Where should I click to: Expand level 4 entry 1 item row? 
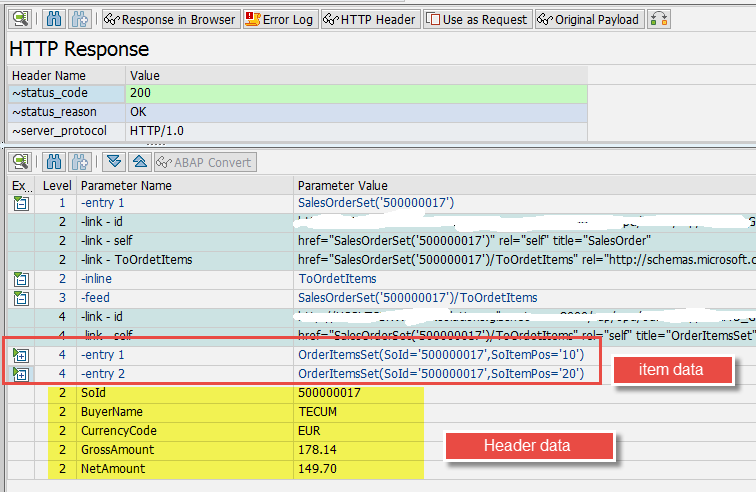pos(20,355)
